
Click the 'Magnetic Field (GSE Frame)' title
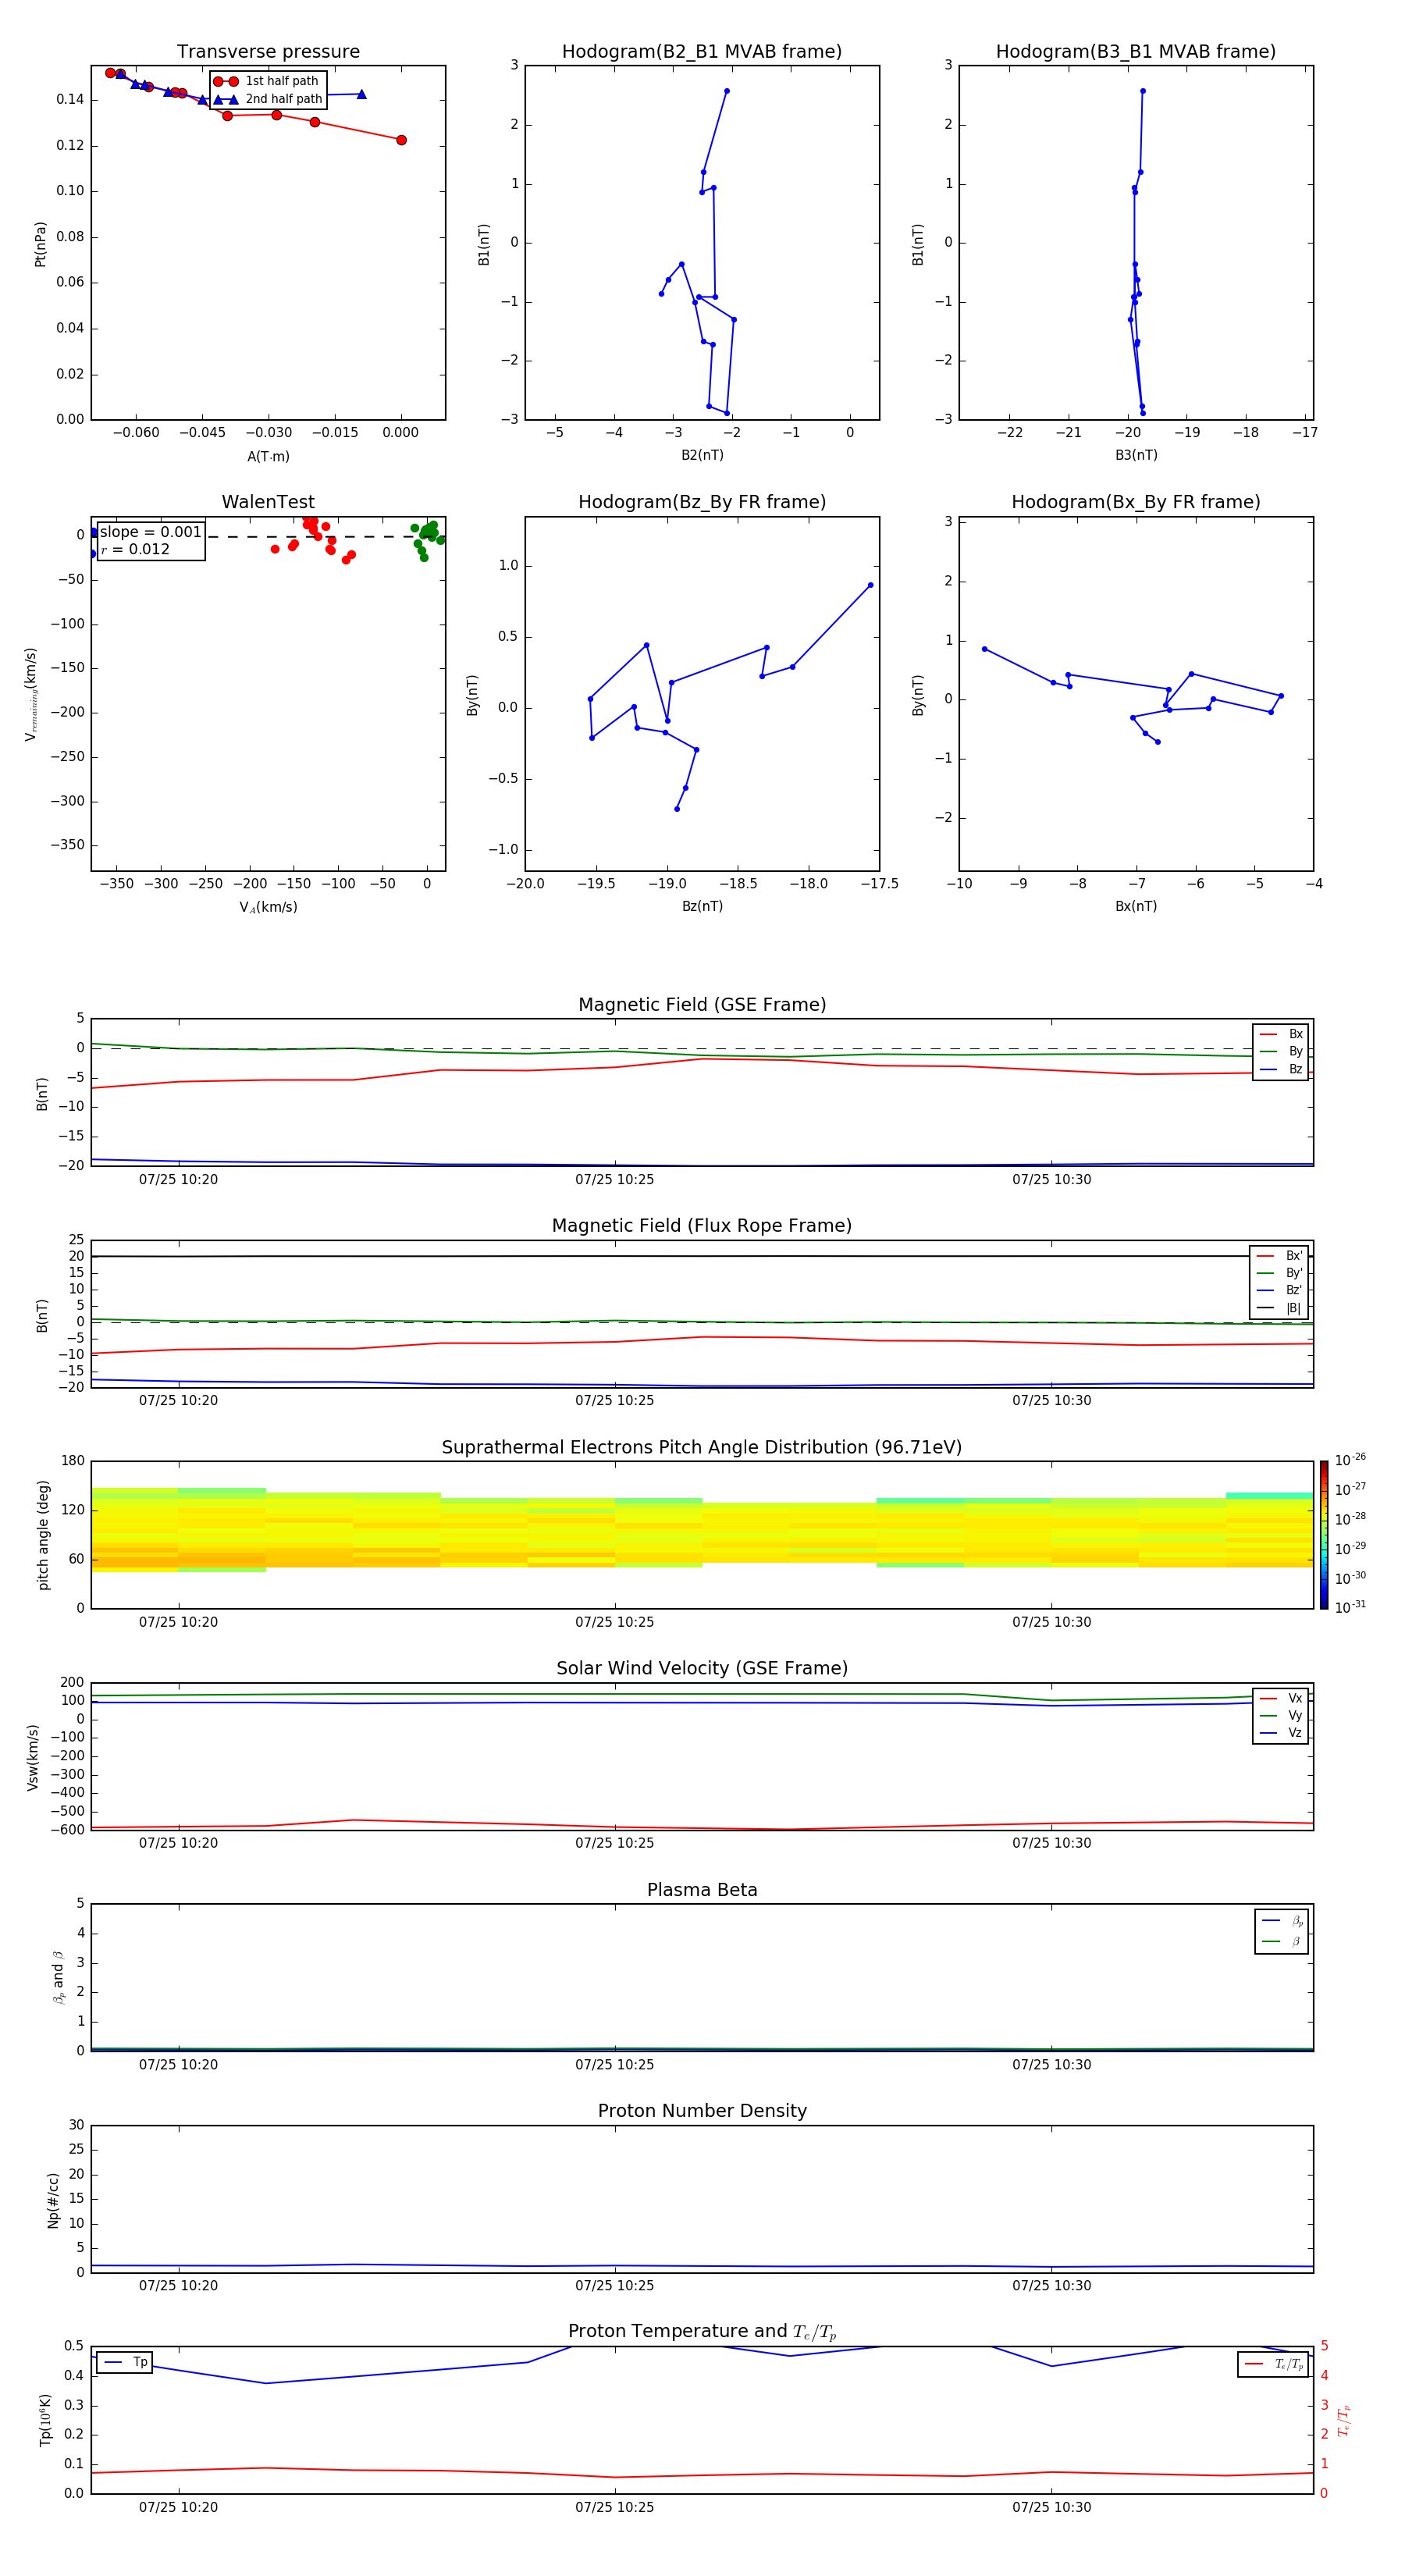click(702, 1005)
